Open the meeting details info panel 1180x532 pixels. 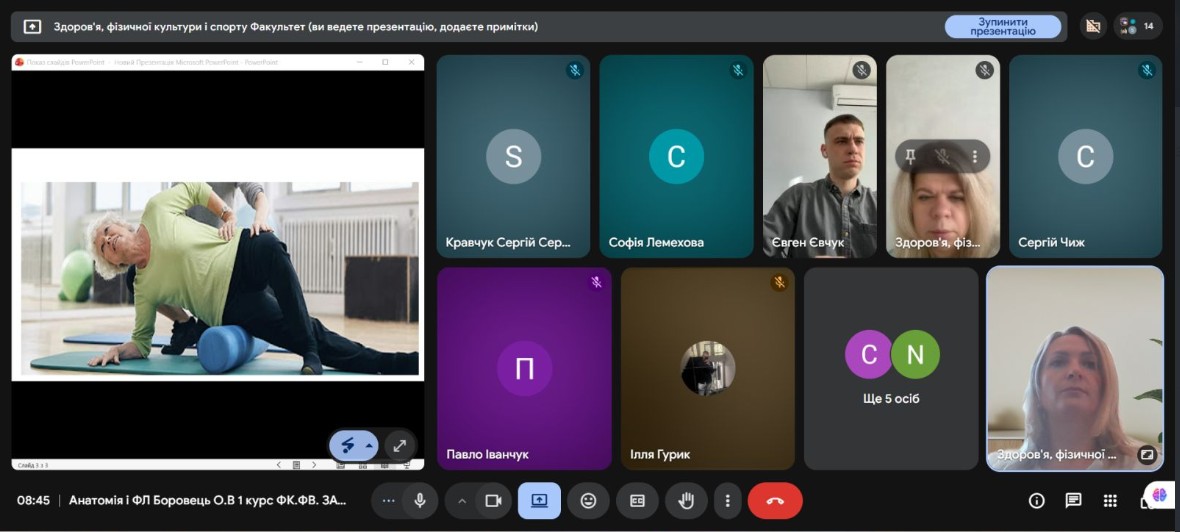pos(1037,501)
